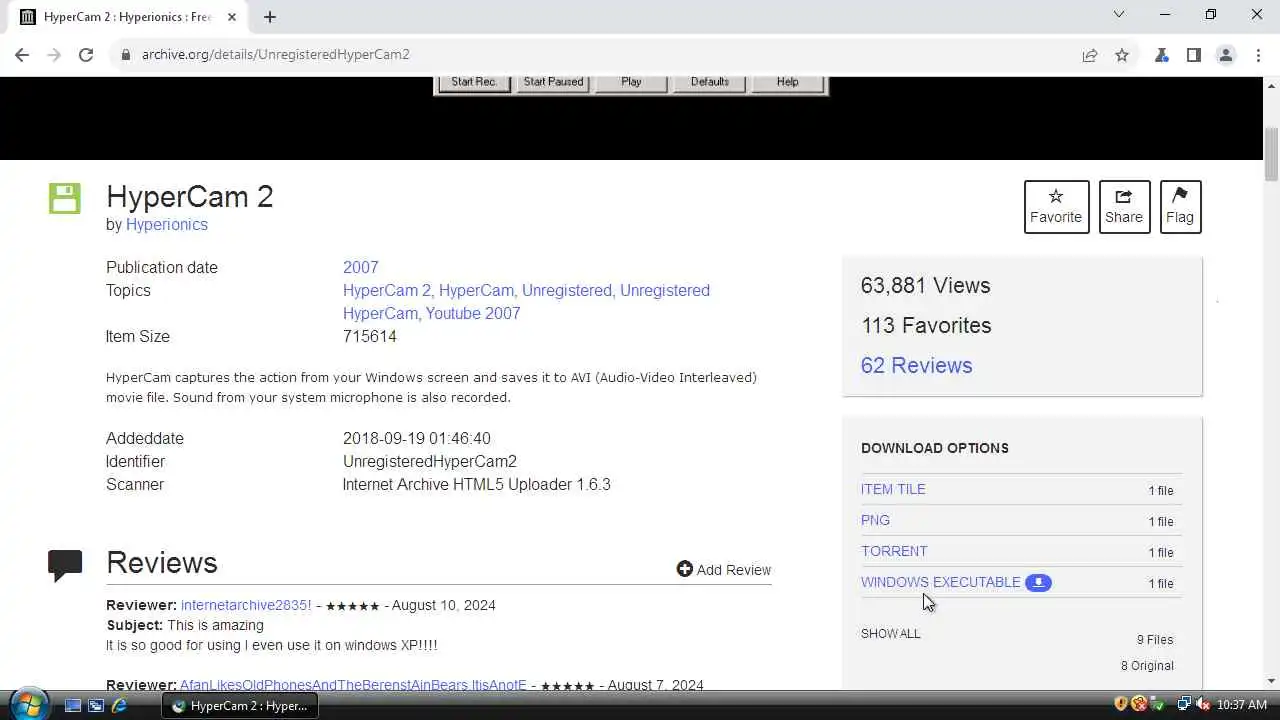Open the 62 Reviews link

917,366
